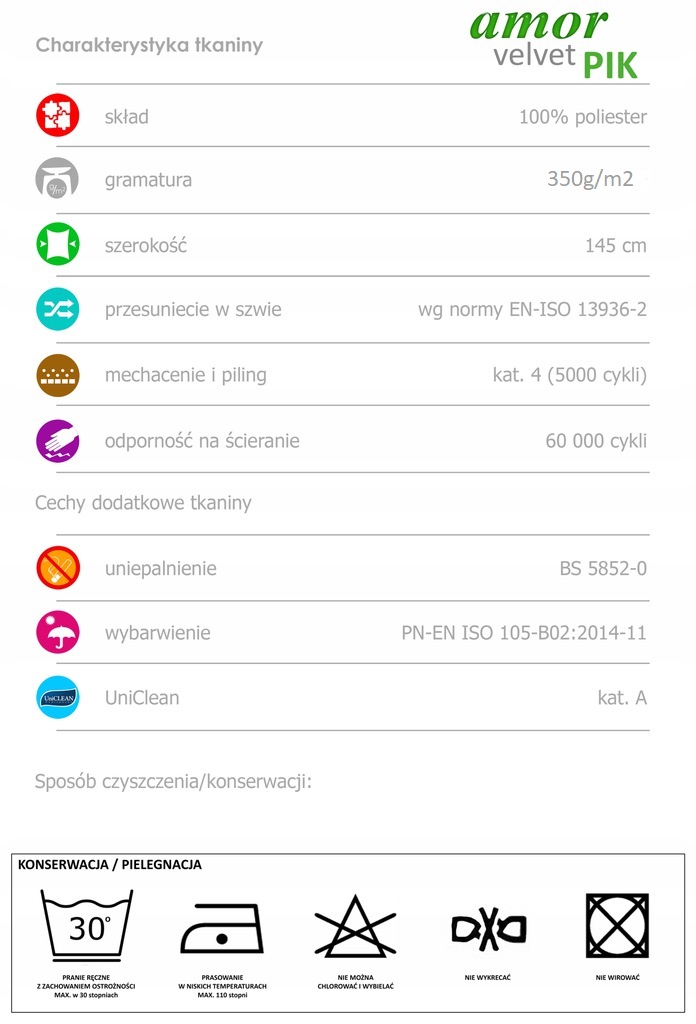Click the 30 degree hand wash symbol
This screenshot has width=696, height=1024.
click(88, 926)
